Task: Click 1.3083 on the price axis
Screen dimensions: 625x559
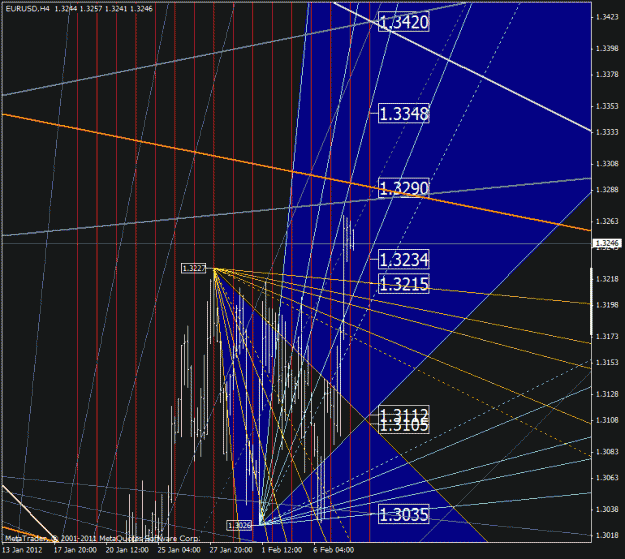Action: click(x=607, y=452)
